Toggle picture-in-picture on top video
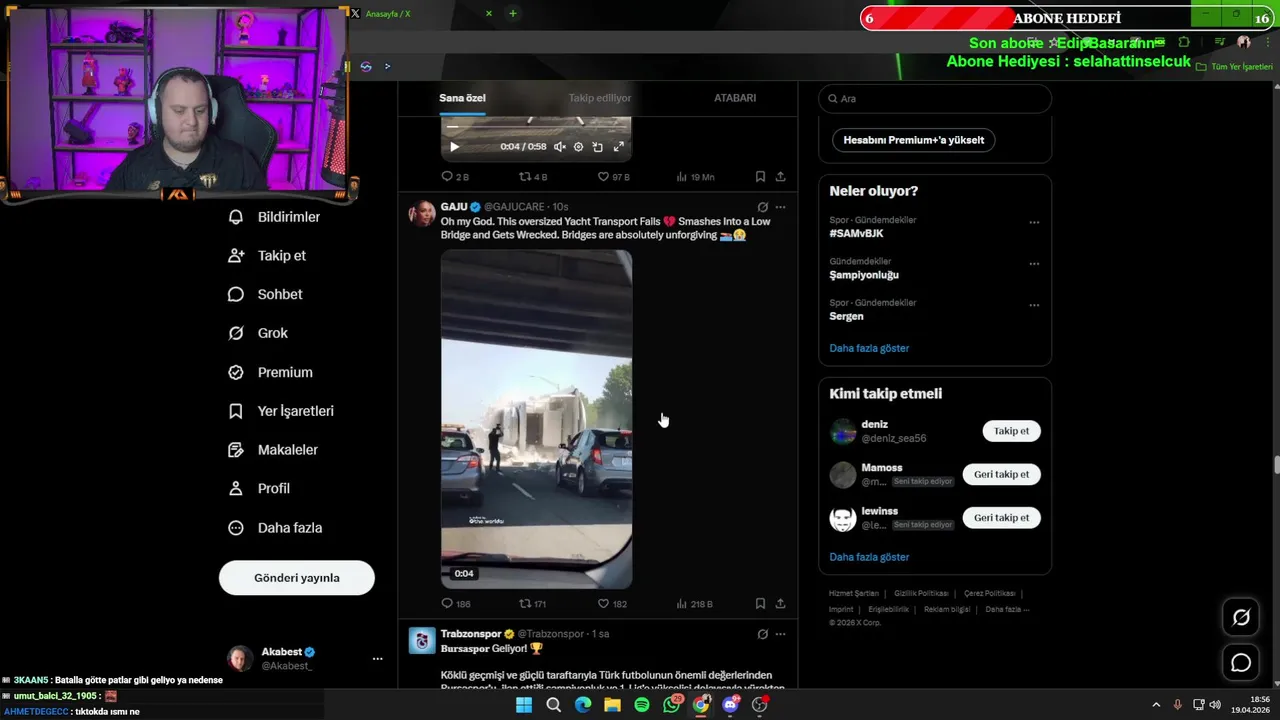This screenshot has height=720, width=1280. coord(598,147)
